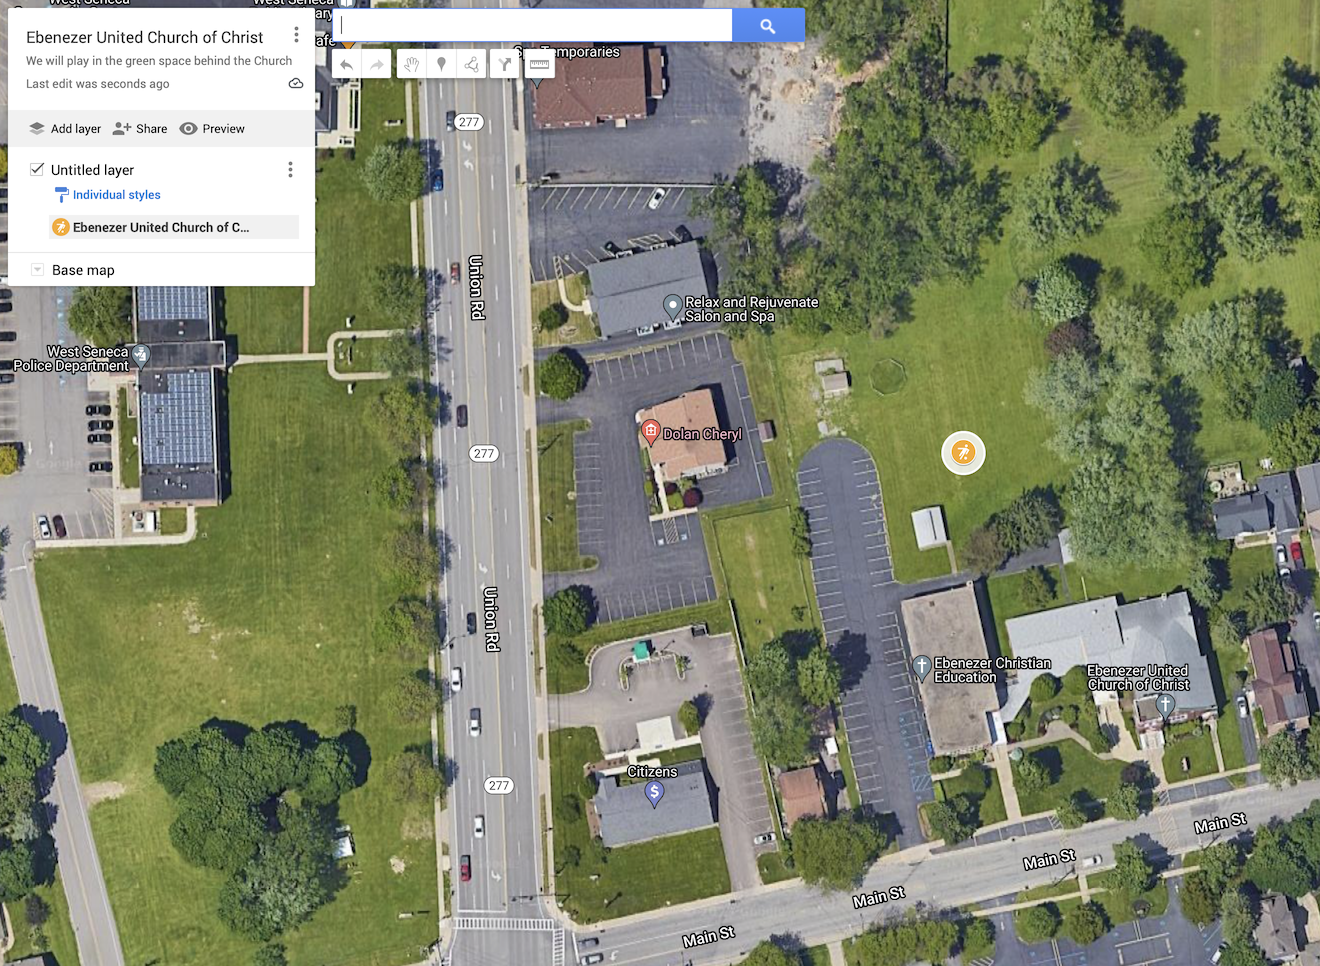This screenshot has width=1320, height=966.
Task: Open the map title three-dot menu
Action: tap(296, 35)
